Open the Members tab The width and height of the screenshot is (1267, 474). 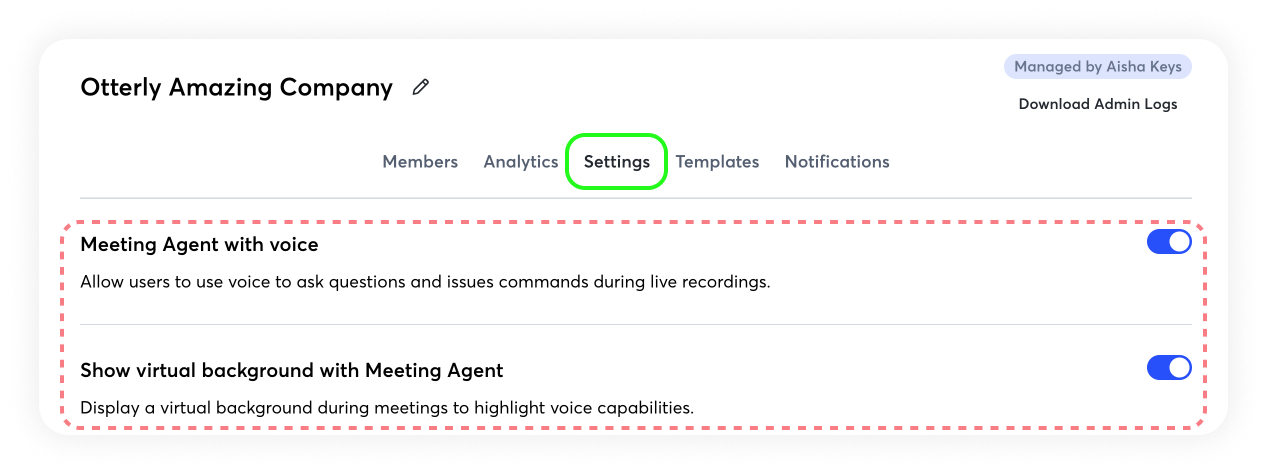point(420,162)
